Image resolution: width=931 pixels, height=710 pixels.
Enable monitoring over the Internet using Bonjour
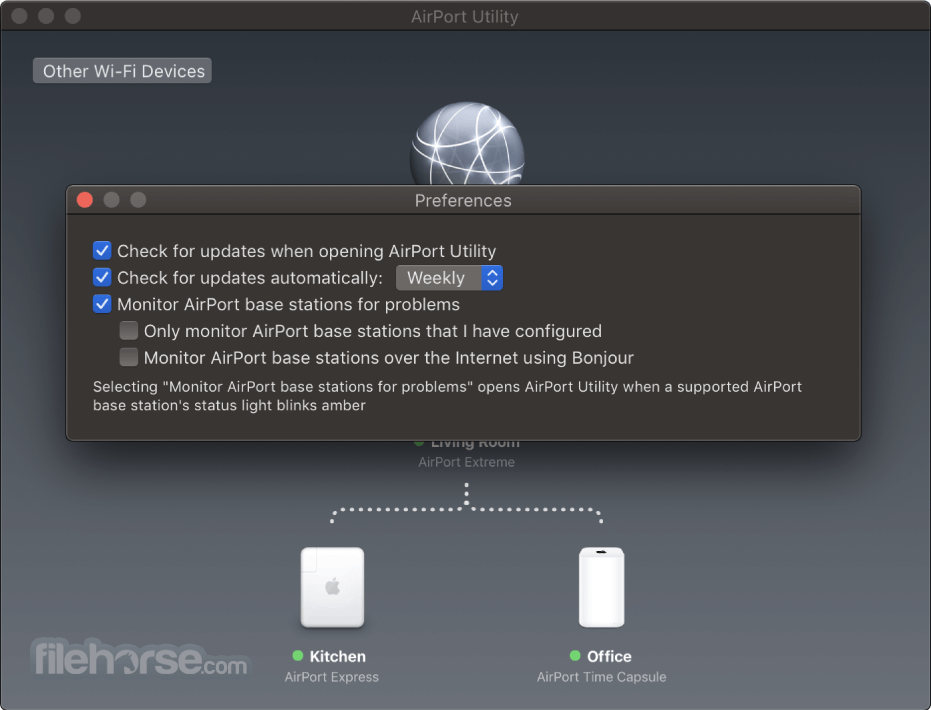[129, 357]
